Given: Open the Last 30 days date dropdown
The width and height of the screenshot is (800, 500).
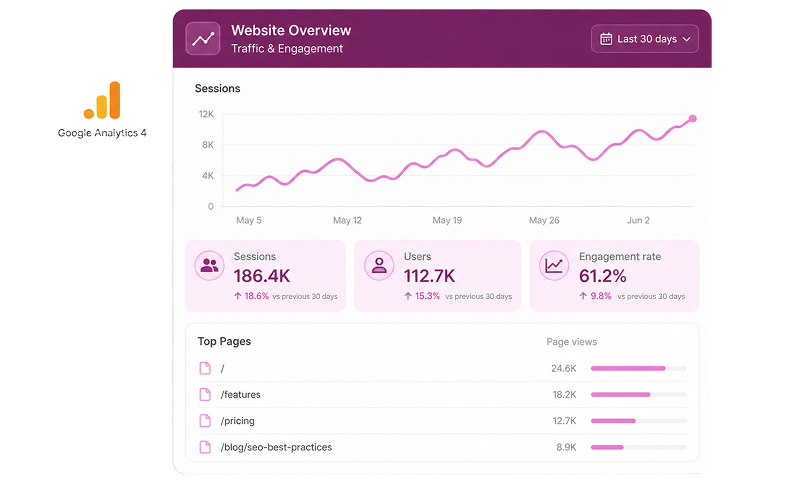Looking at the screenshot, I should (645, 39).
